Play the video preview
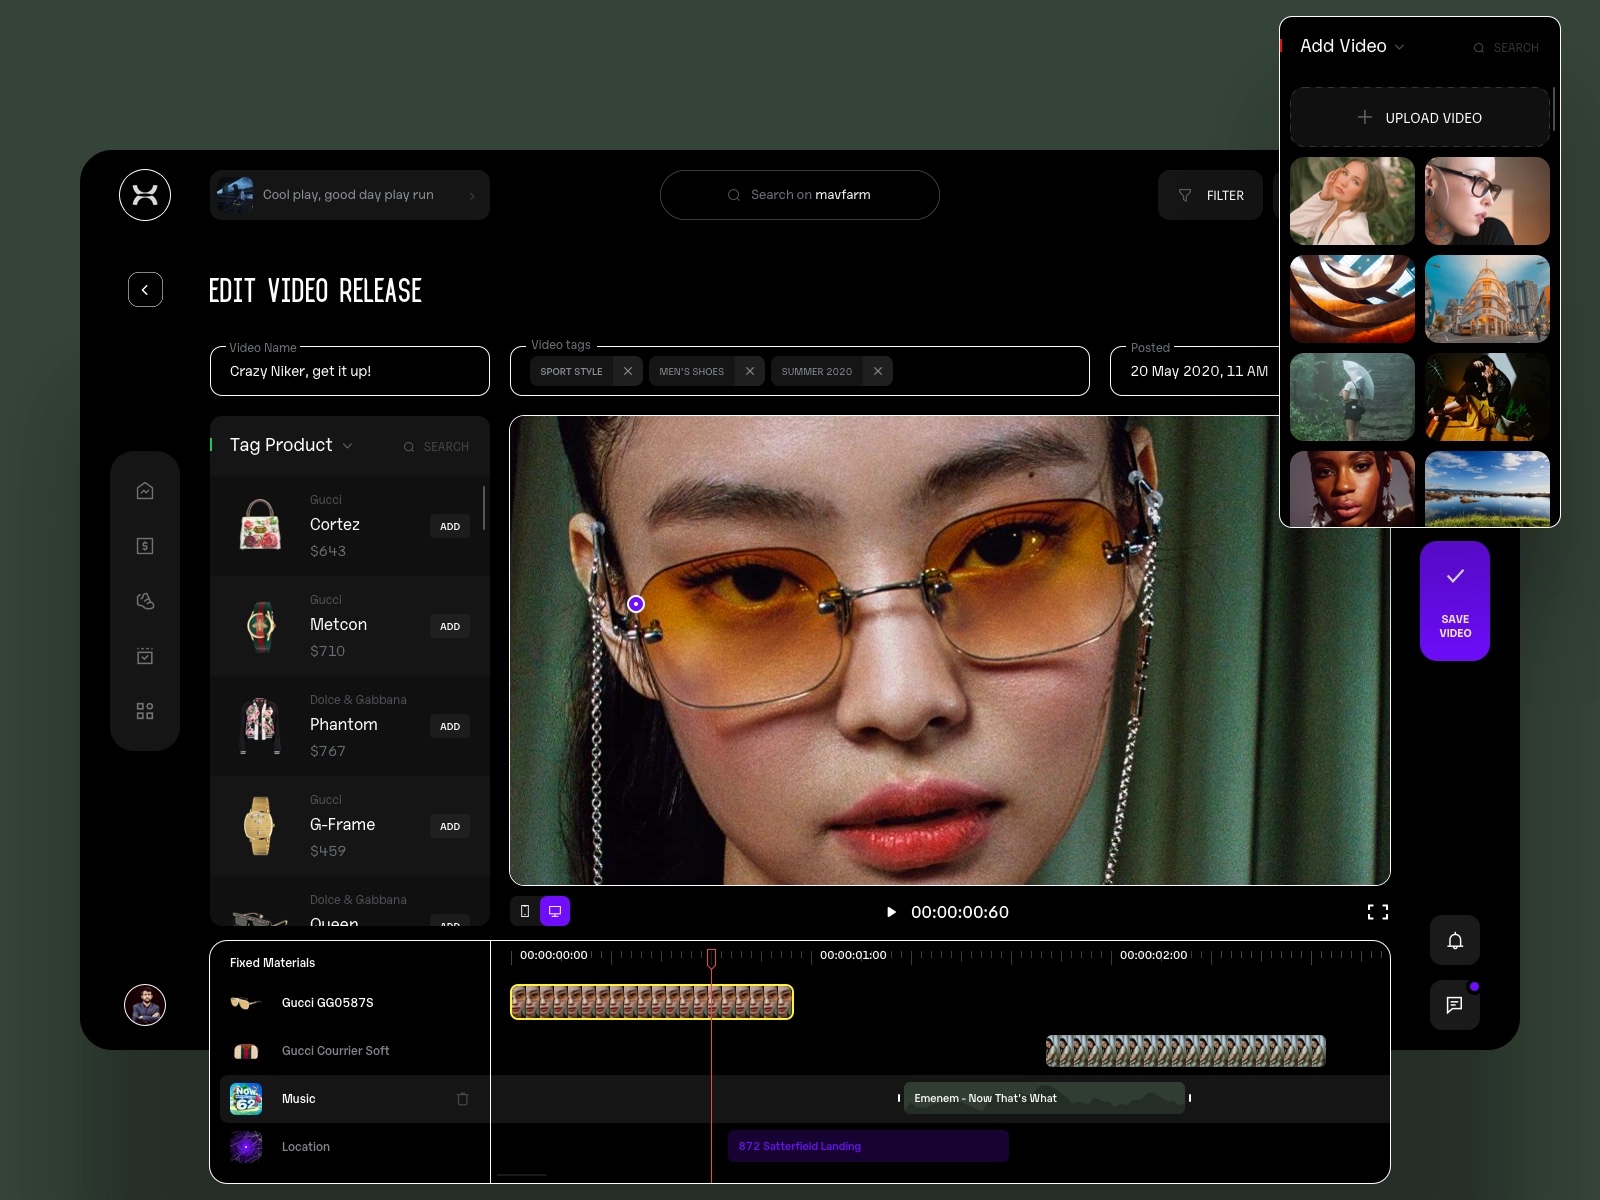The height and width of the screenshot is (1200, 1600). tap(891, 912)
